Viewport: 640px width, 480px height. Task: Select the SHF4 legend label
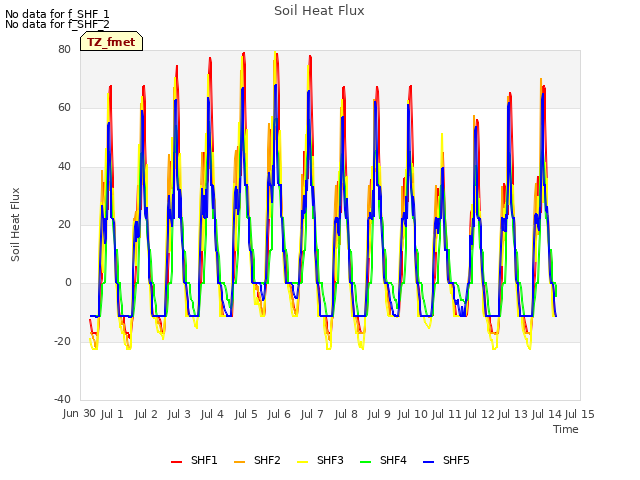click(x=393, y=460)
